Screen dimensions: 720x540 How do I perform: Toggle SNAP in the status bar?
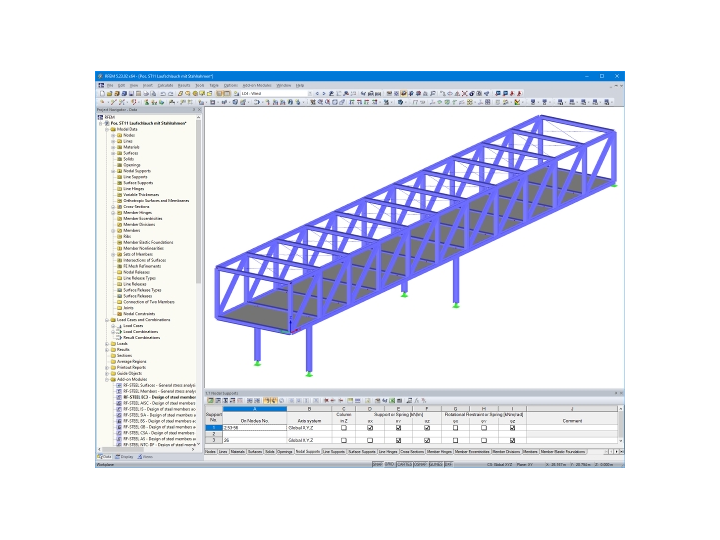click(377, 465)
